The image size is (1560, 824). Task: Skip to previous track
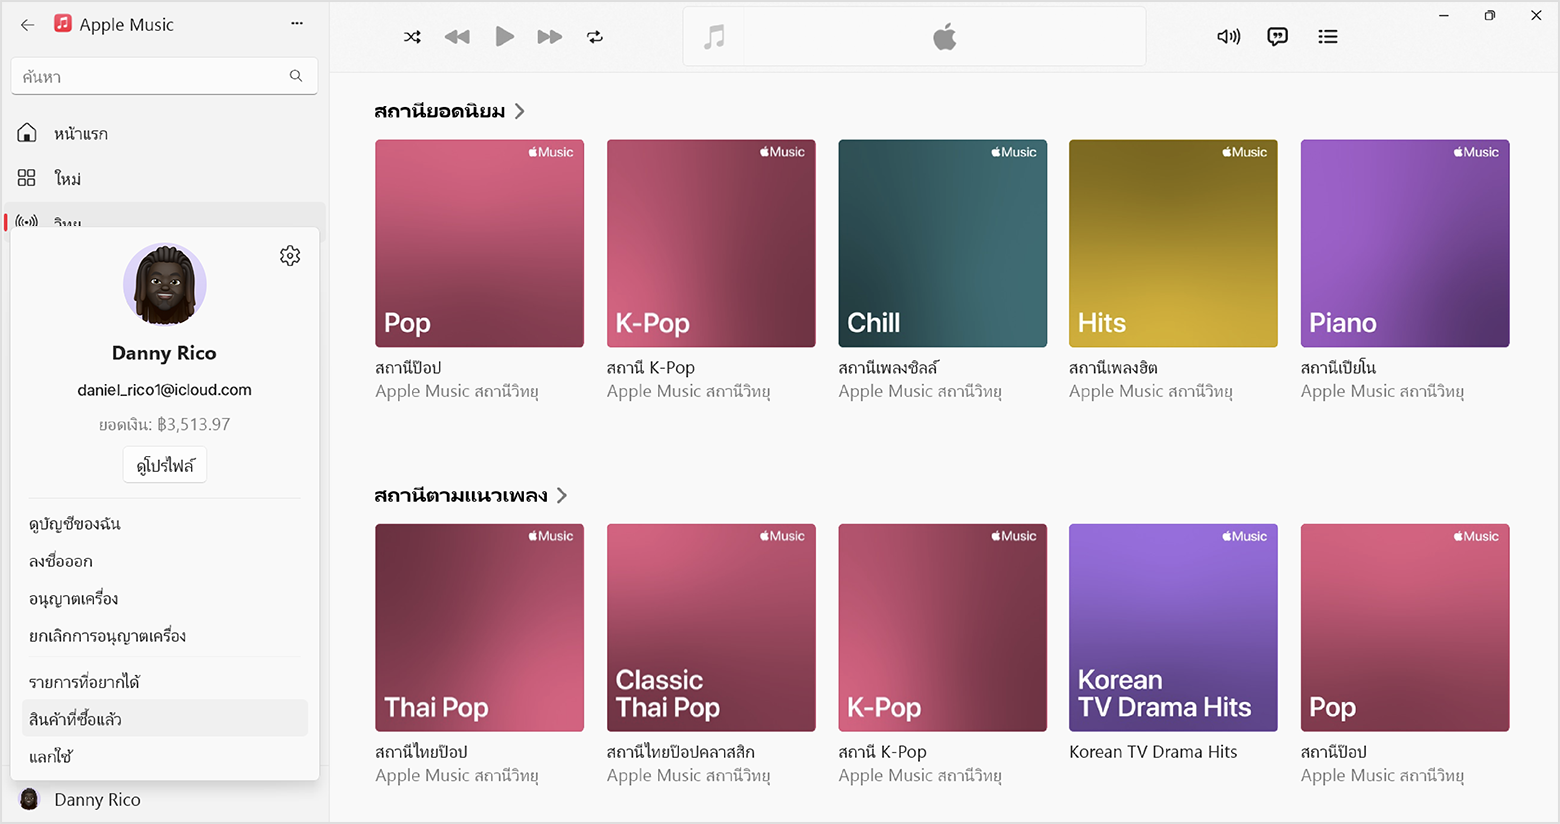(x=457, y=37)
